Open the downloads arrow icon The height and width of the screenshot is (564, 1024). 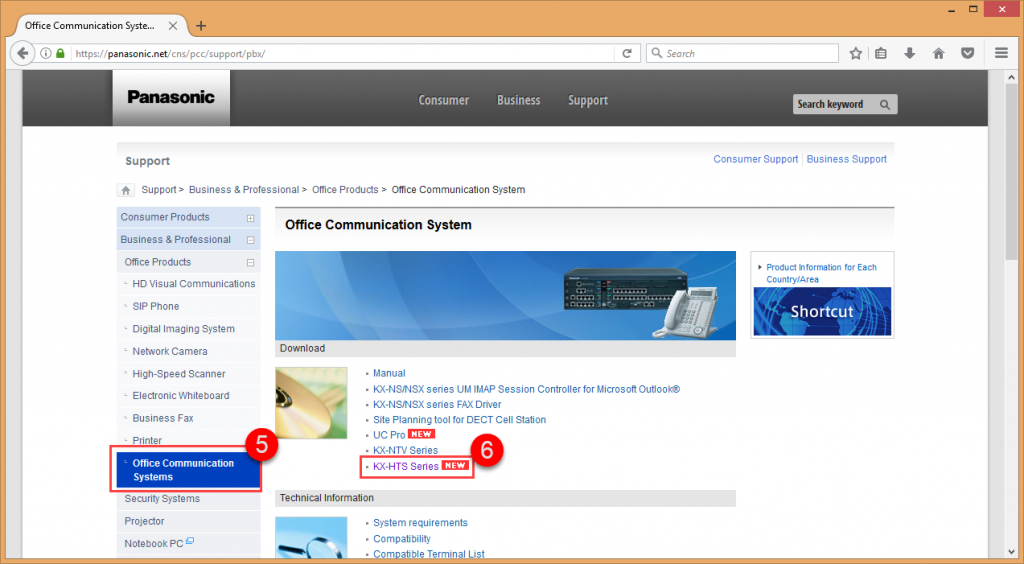[910, 54]
